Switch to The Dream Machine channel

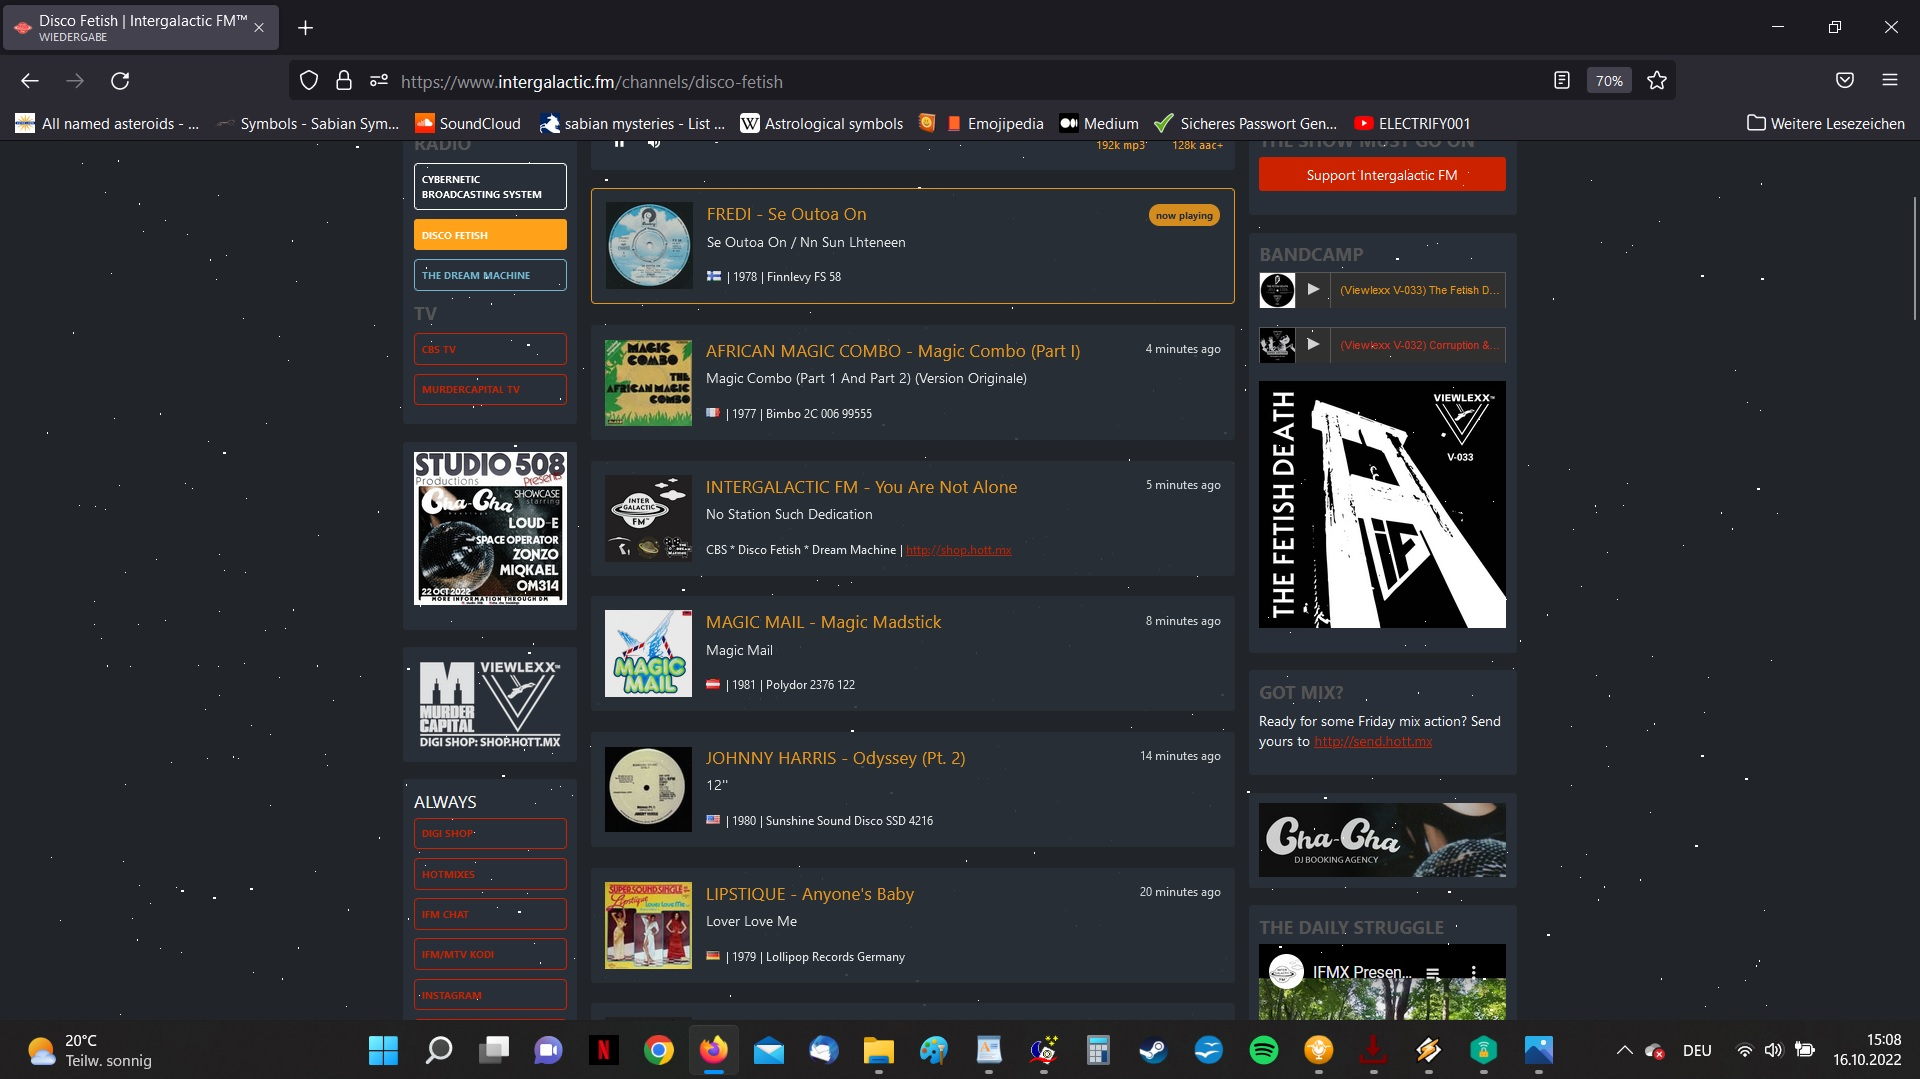point(490,275)
